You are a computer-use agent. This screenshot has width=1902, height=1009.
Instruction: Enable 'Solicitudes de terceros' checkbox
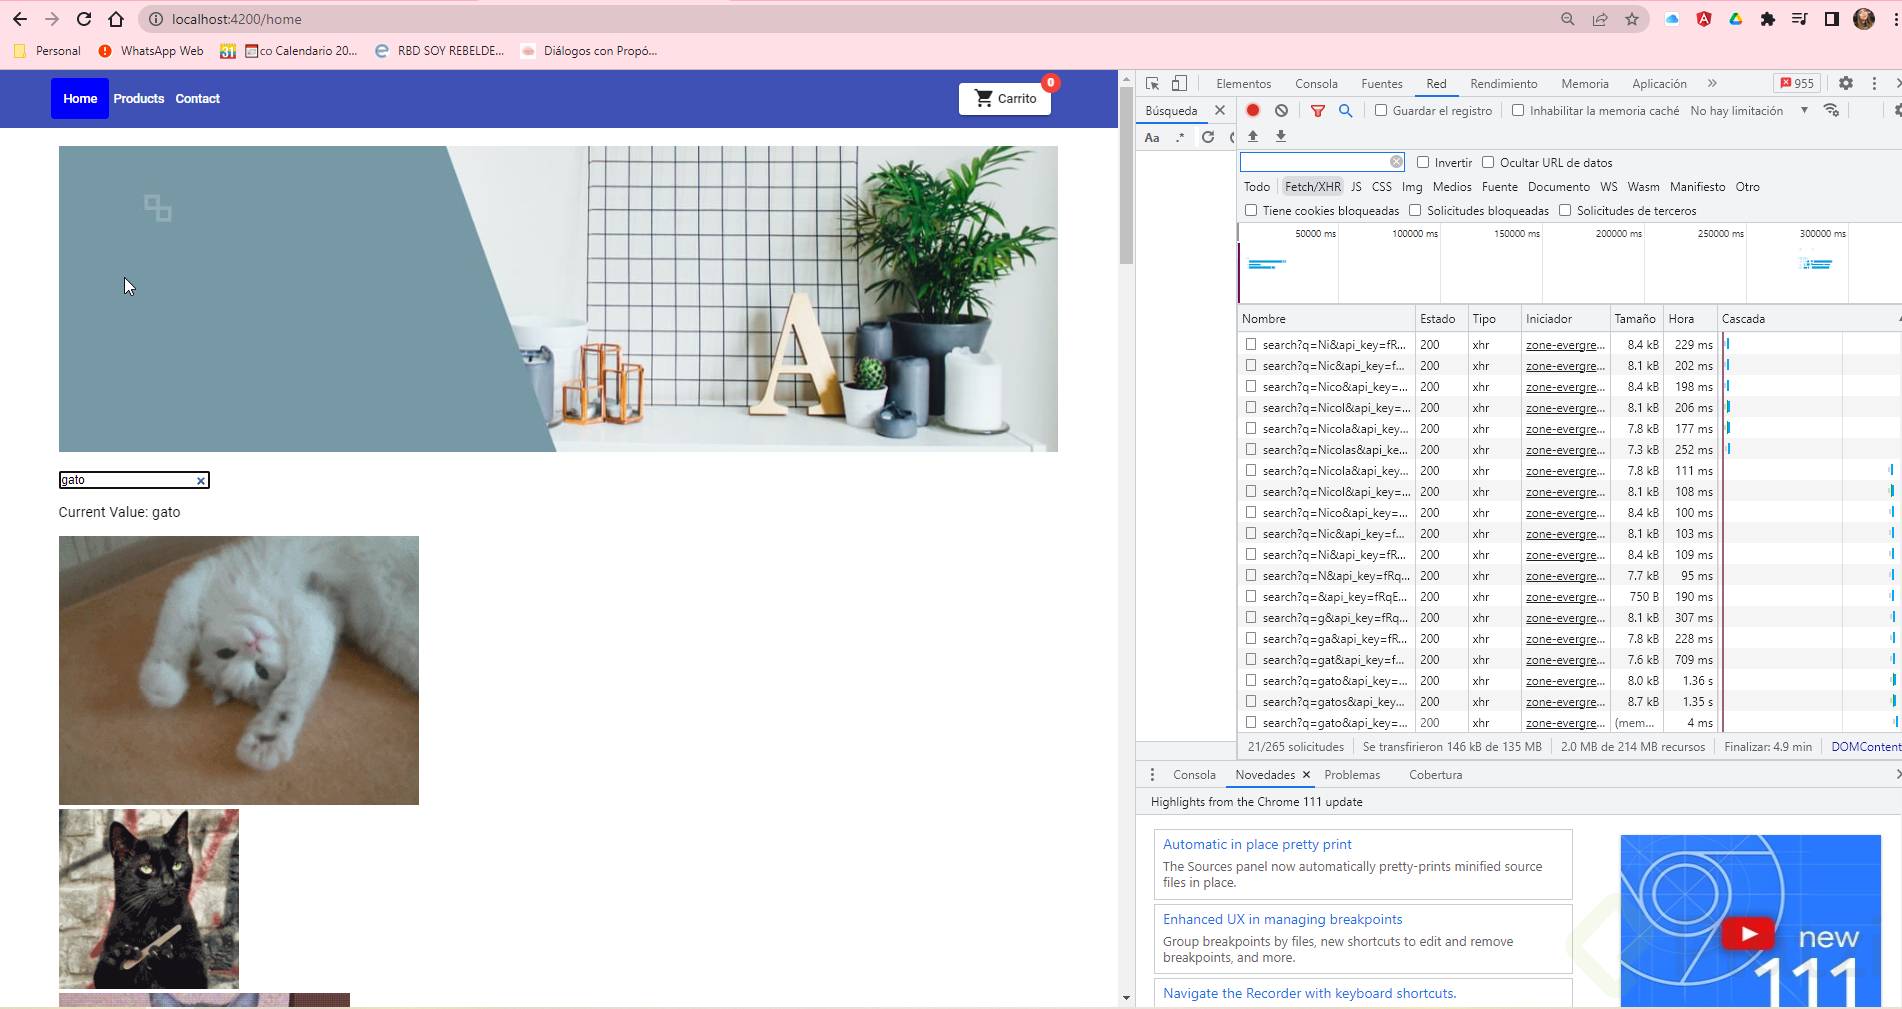pos(1565,210)
